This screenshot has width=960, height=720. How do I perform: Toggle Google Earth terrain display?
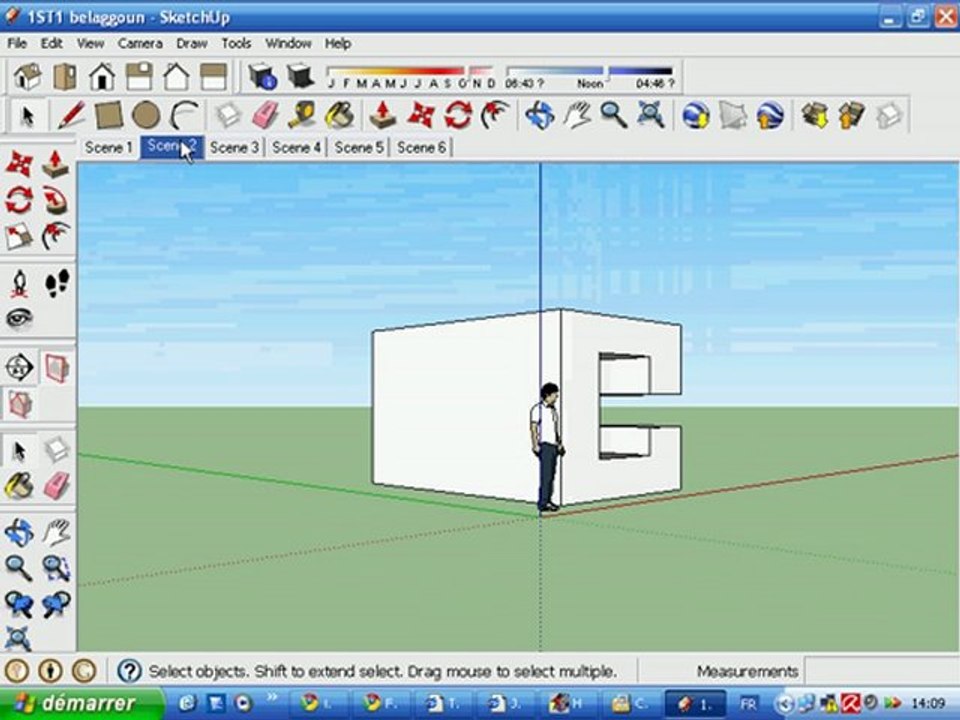tap(733, 115)
